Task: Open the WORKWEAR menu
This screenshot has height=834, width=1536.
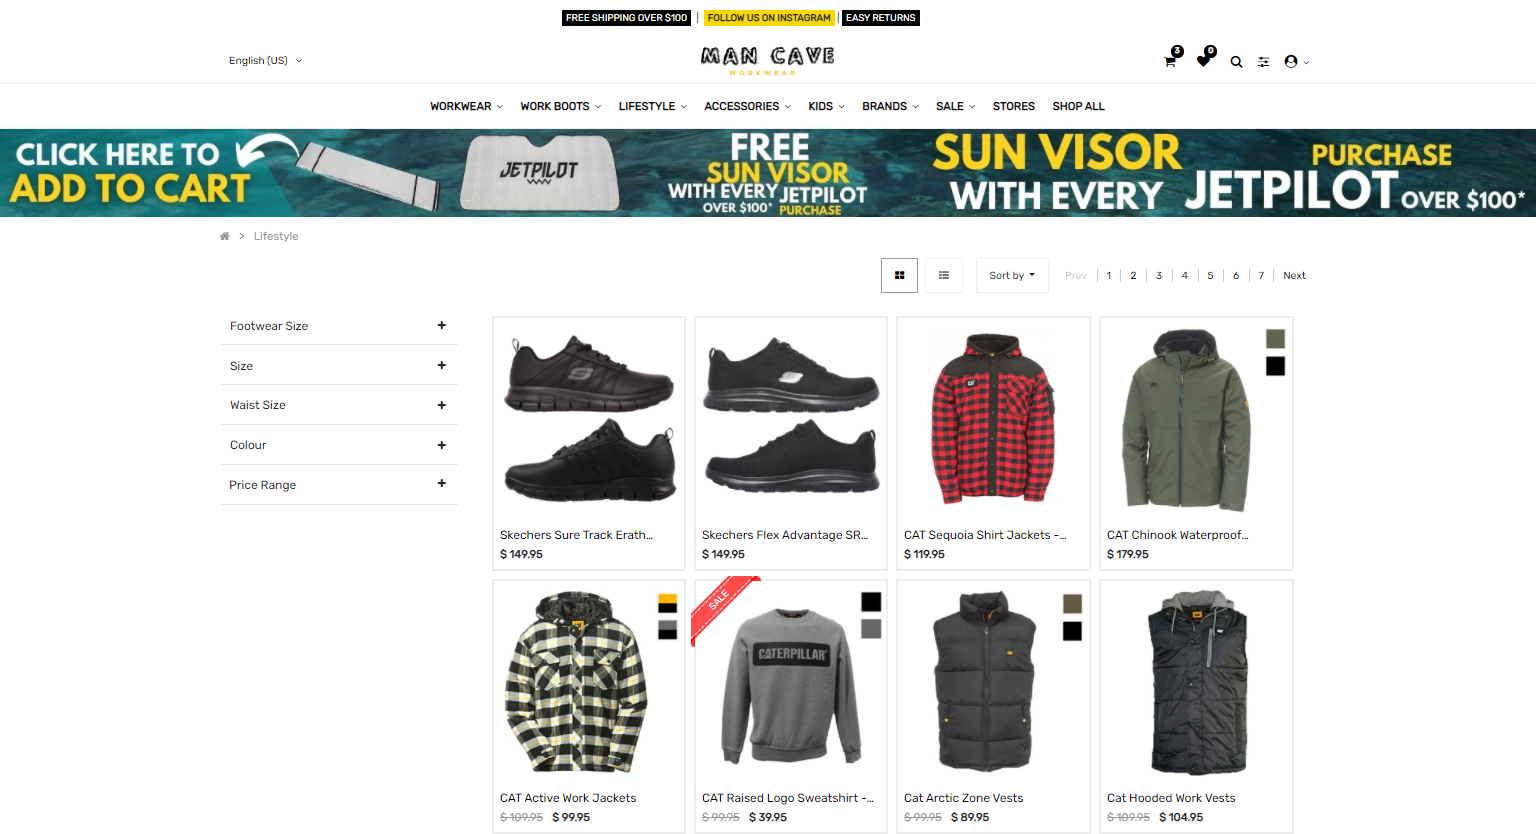Action: coord(466,106)
